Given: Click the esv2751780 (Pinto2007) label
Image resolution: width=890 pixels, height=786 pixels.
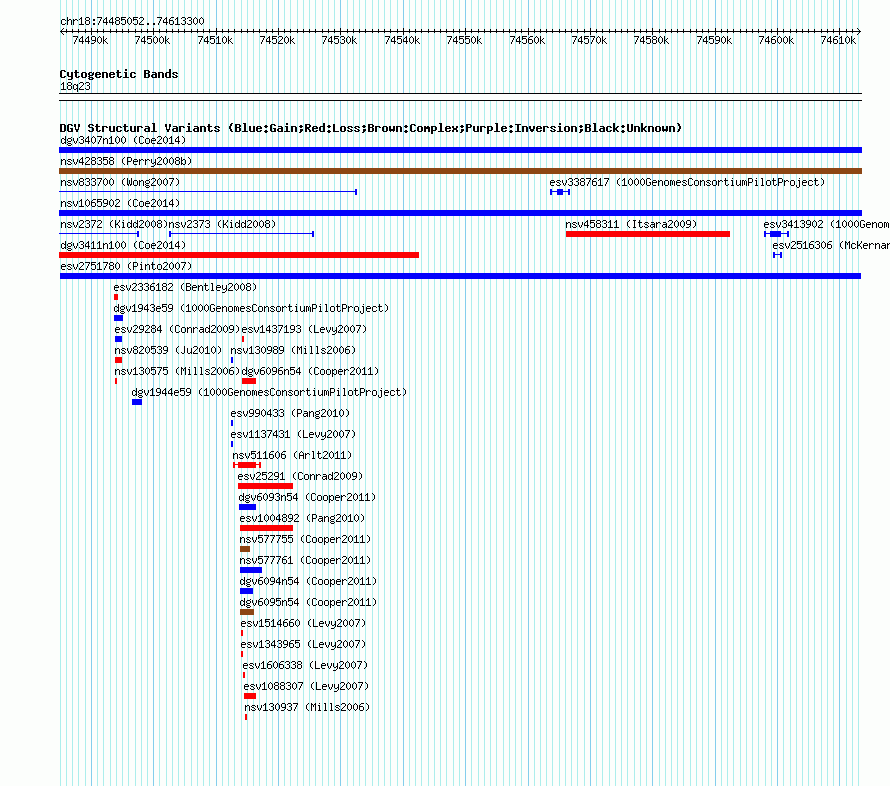Looking at the screenshot, I should [126, 266].
